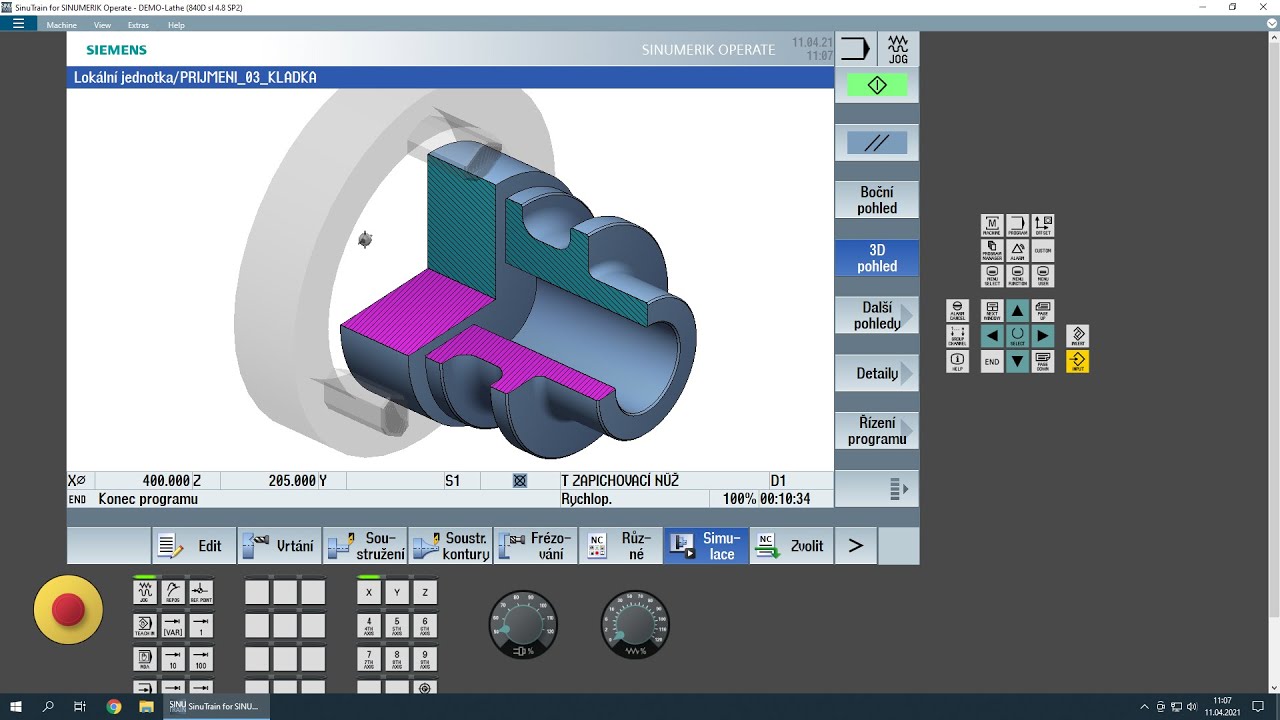Open the Extras menu

point(138,25)
